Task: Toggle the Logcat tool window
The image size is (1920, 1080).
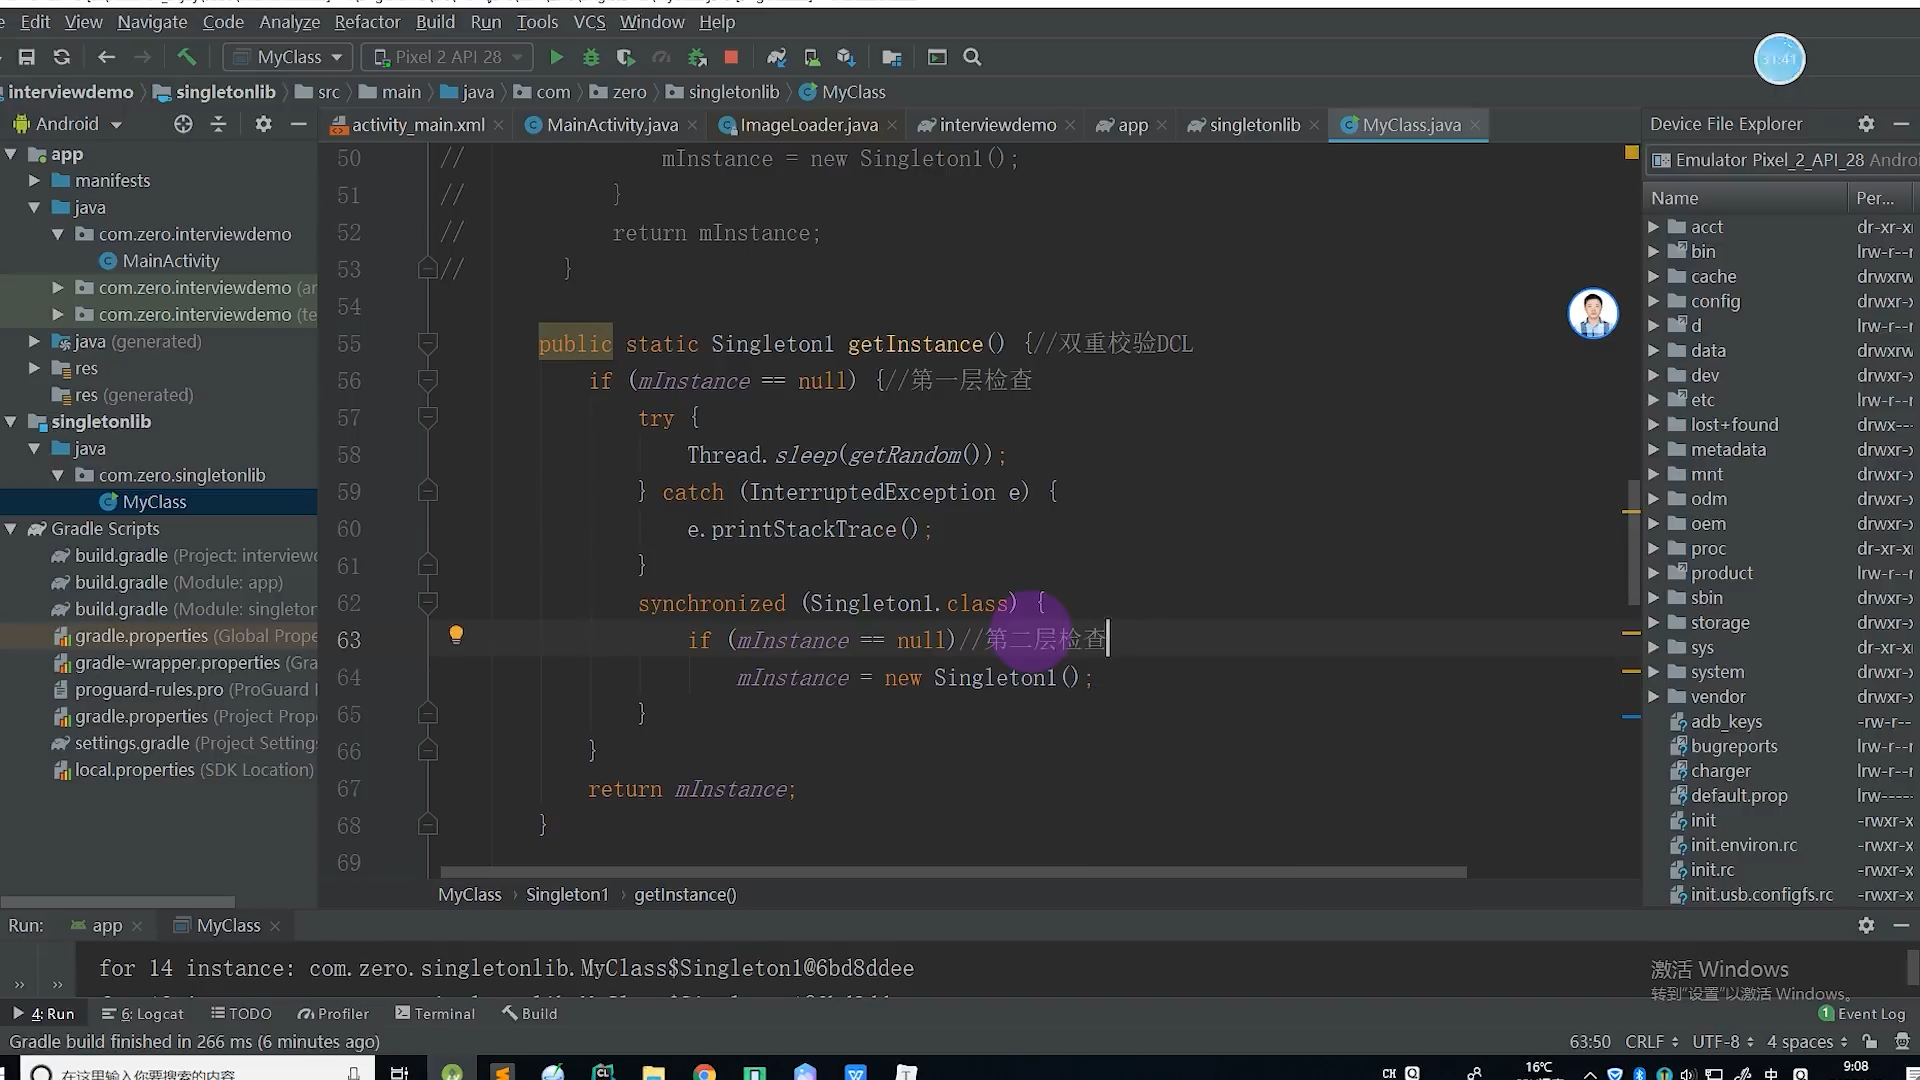Action: coord(143,1013)
